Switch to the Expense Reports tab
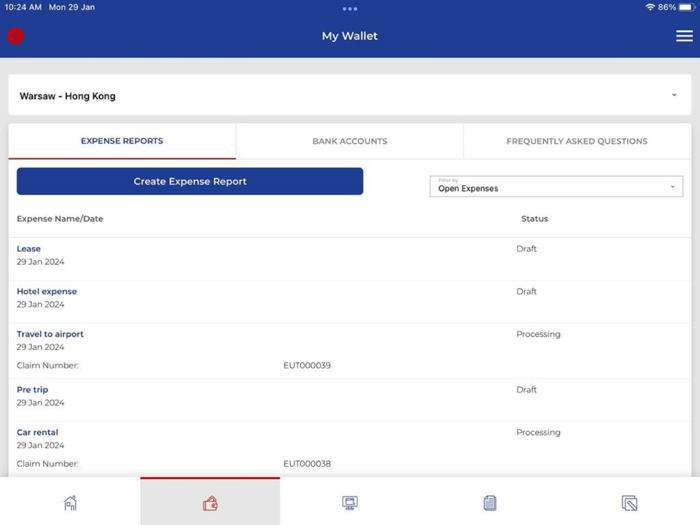Screen dimensions: 700x525 tap(122, 141)
